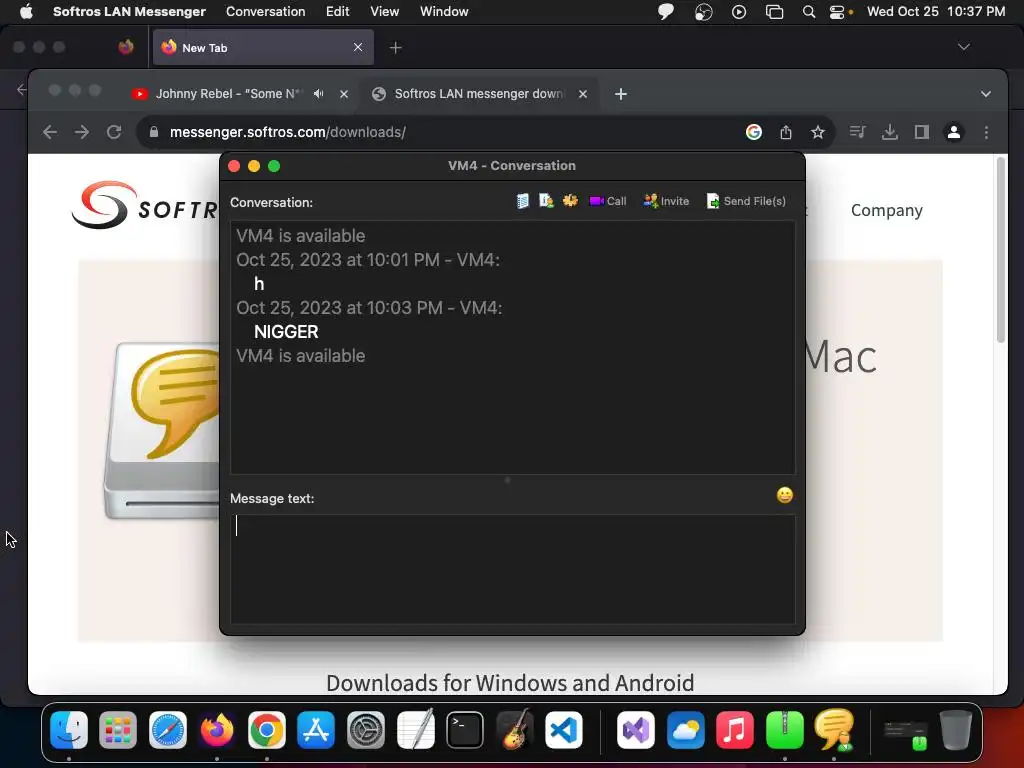Click the Google icon in address bar

pyautogui.click(x=754, y=132)
